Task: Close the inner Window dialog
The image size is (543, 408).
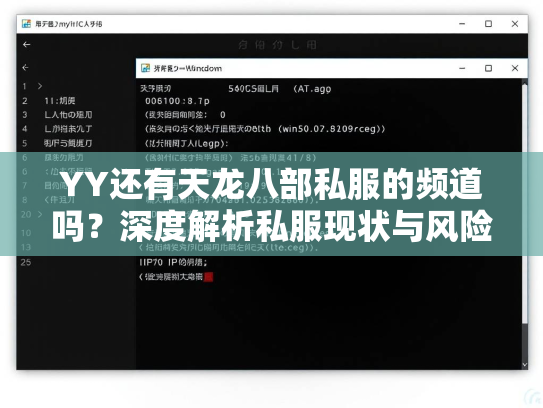Action: [515, 68]
